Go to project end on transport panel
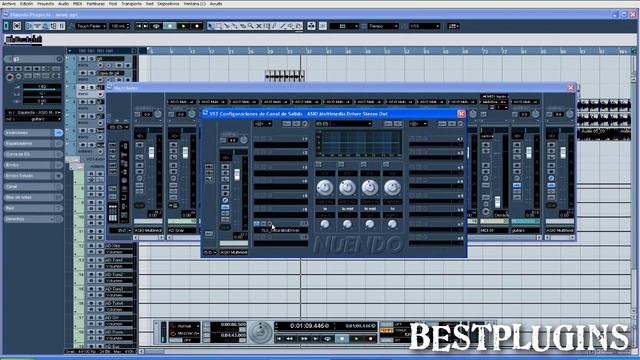The image size is (640, 360). click(316, 339)
